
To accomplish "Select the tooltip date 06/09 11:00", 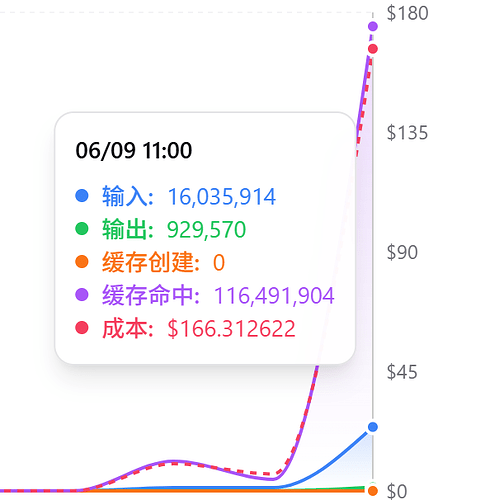I will point(134,150).
